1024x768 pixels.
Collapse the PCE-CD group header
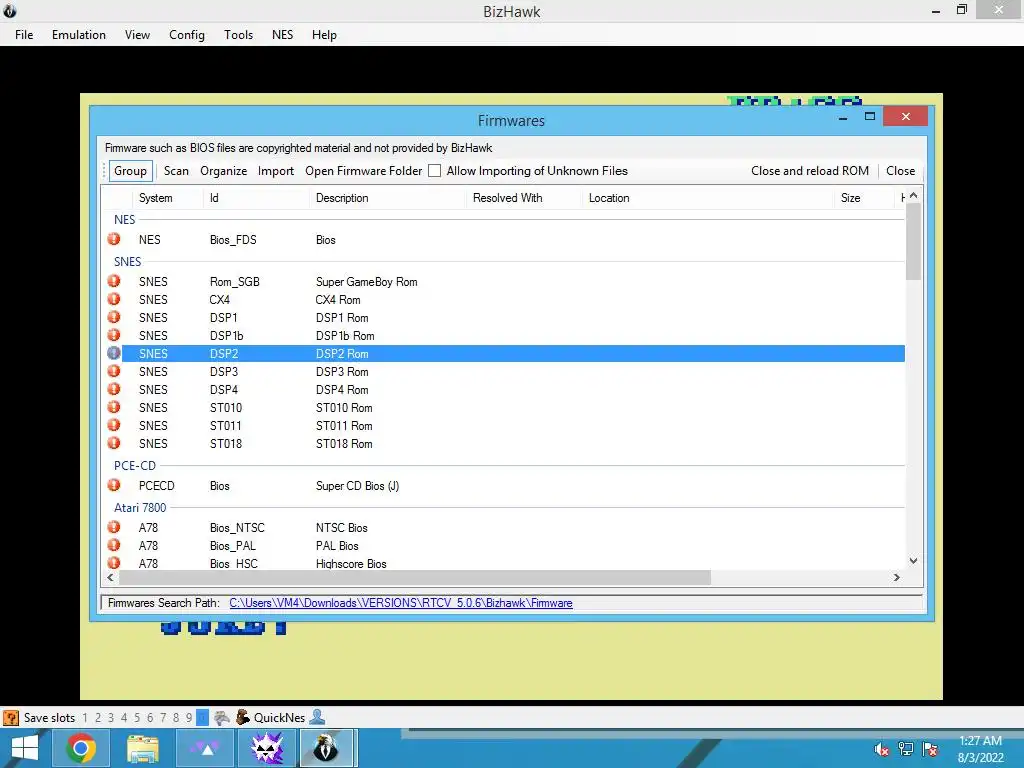point(135,465)
